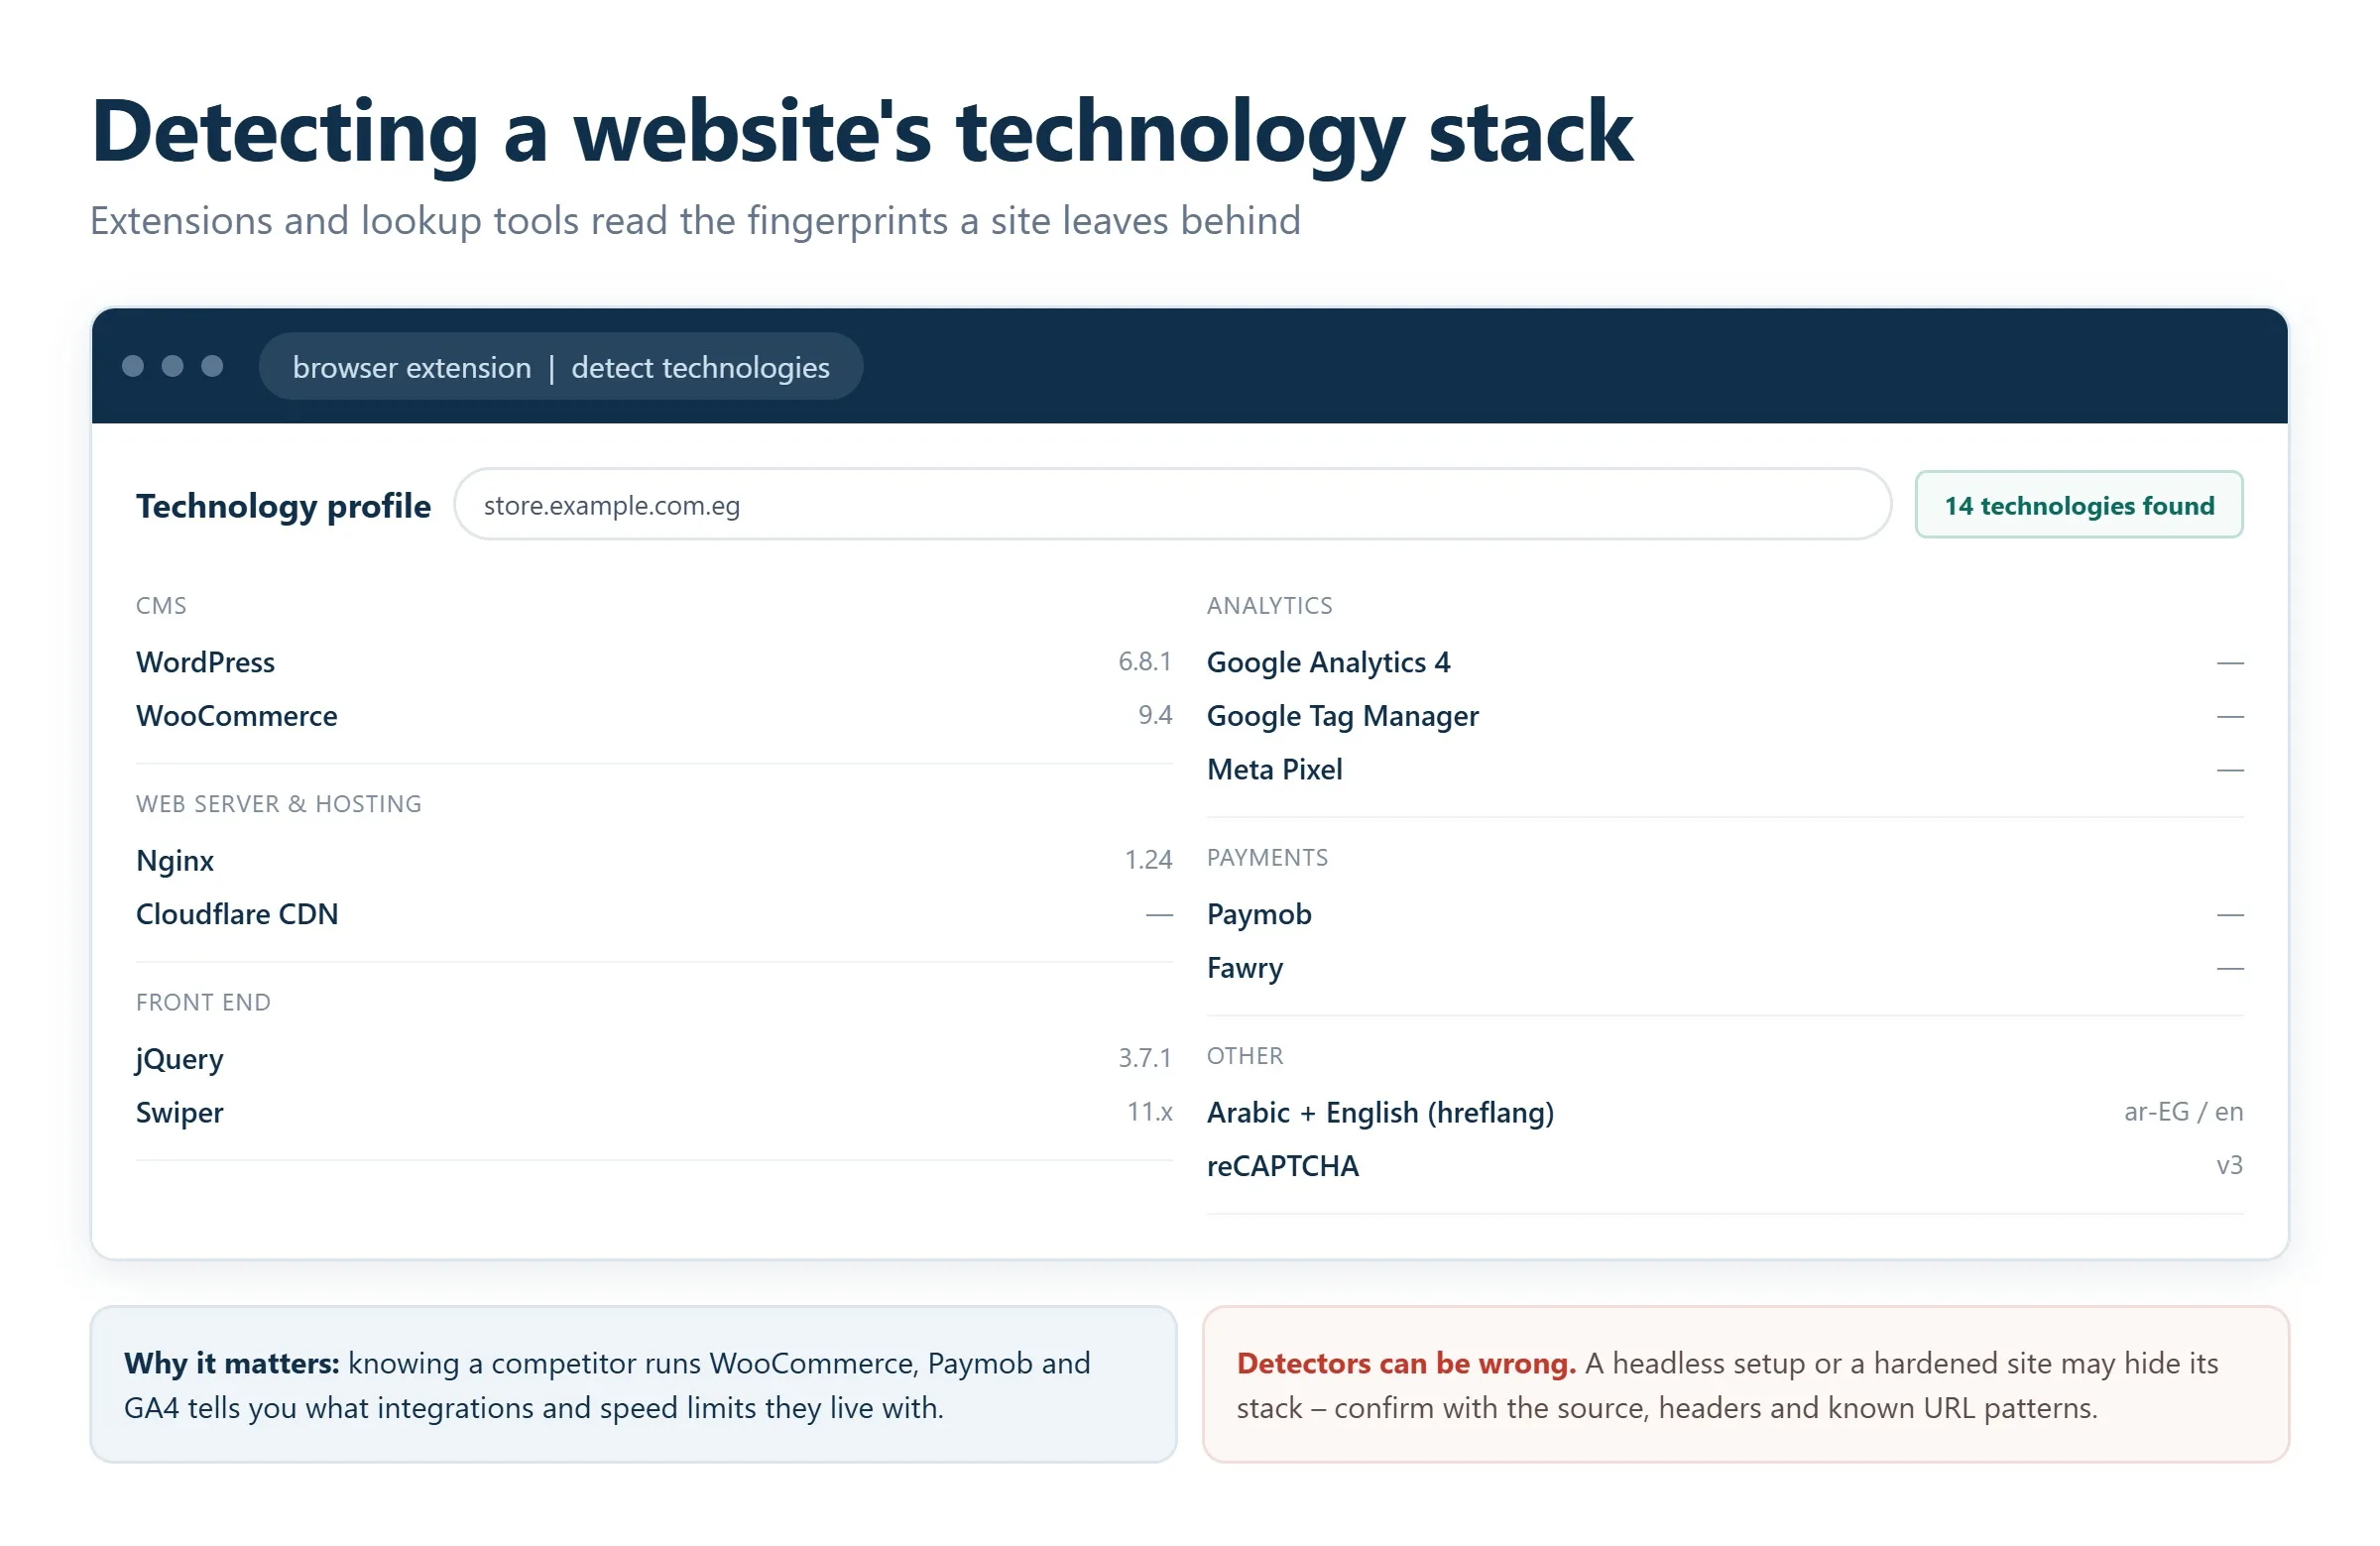Click the store.example.com.eg URL field
Viewport: 2380px width, 1546px height.
1172,505
